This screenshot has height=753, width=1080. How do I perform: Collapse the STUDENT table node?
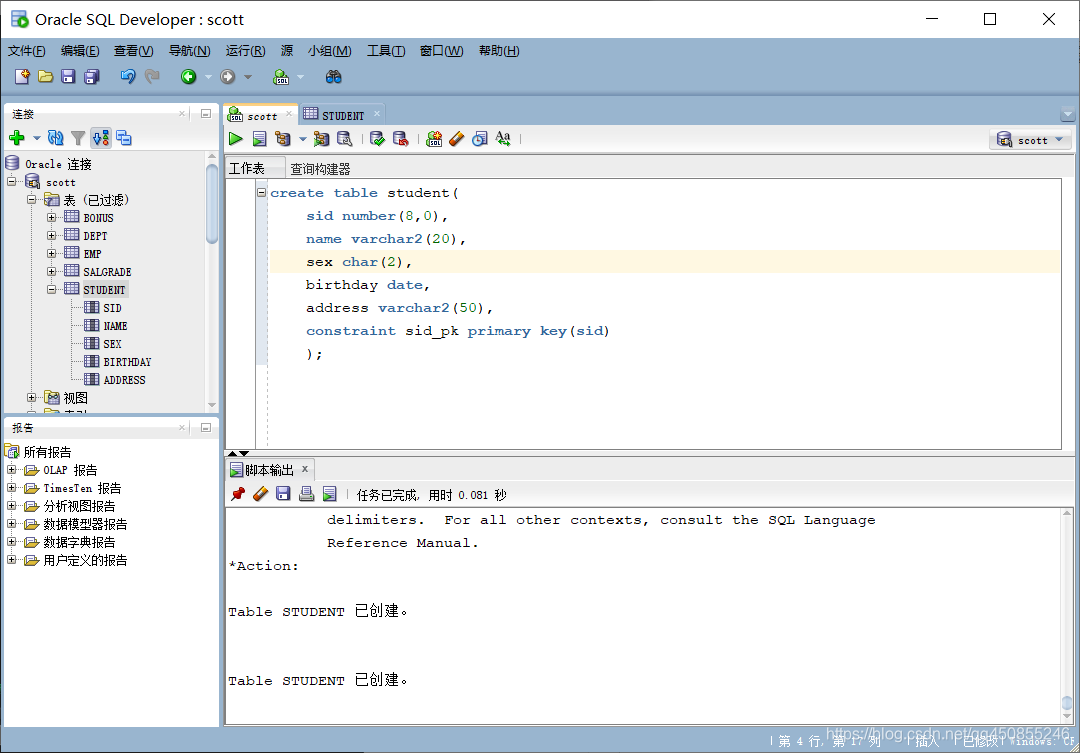[x=52, y=289]
